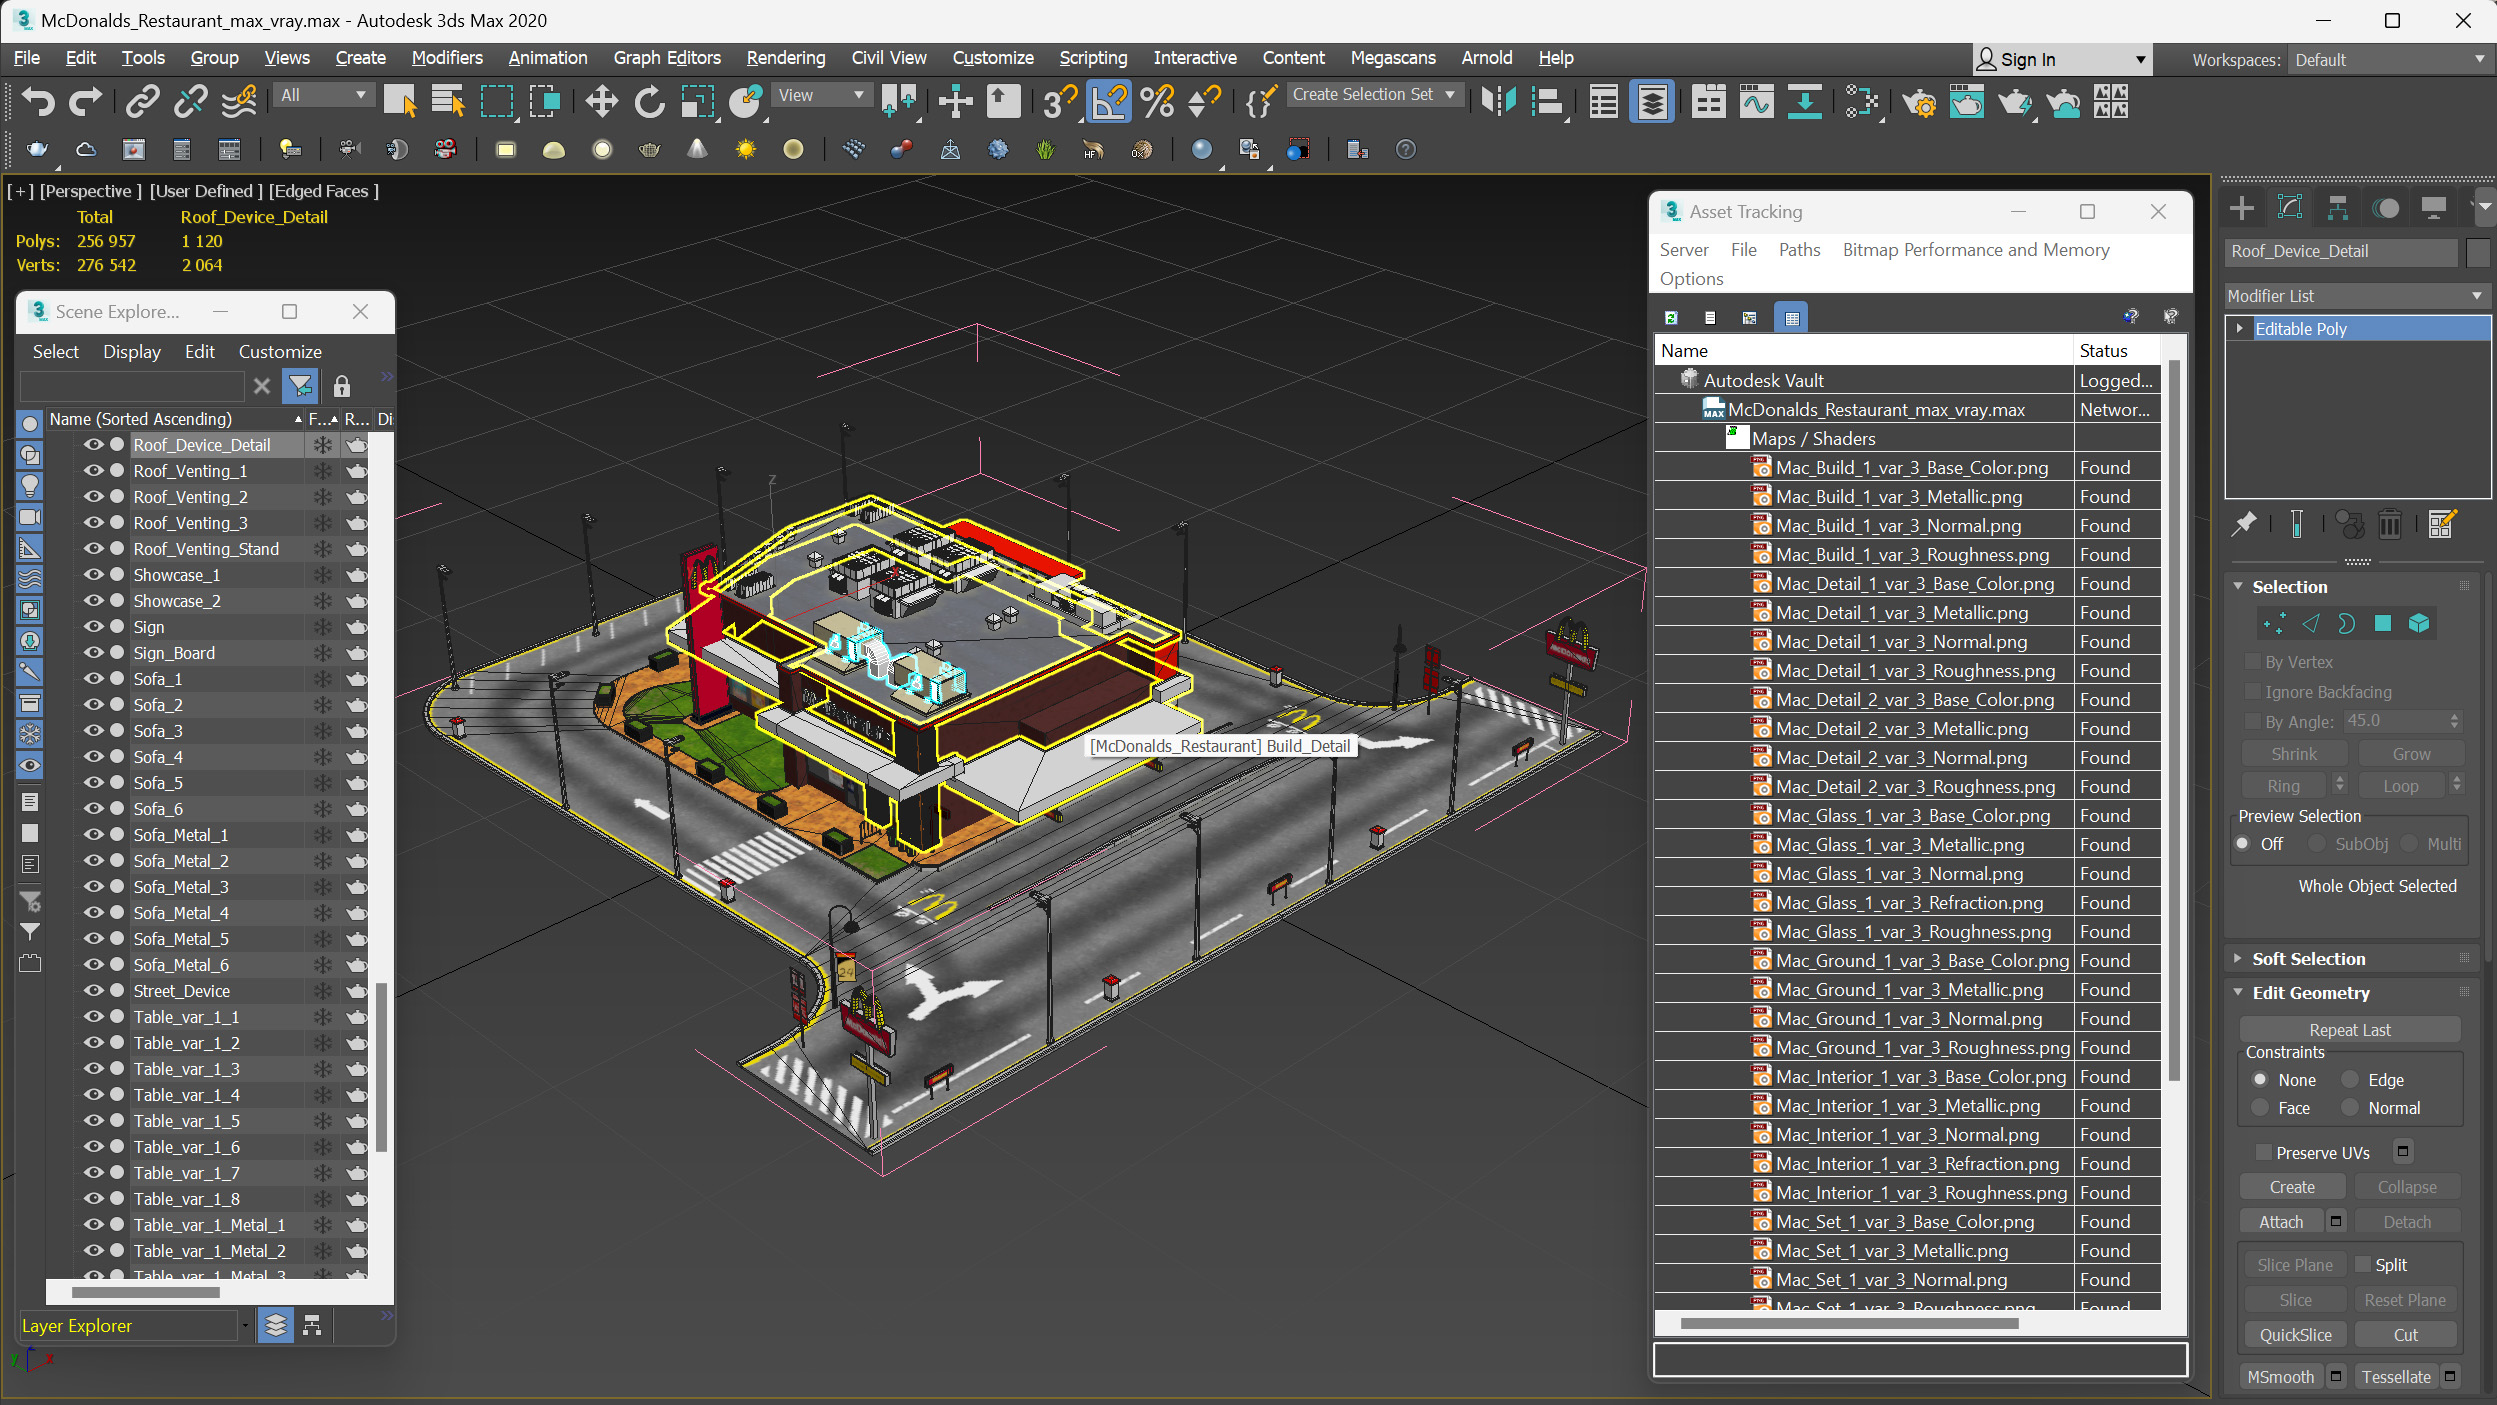Toggle the Layer Explorer toolbar icon
Screen dimensions: 2497x1405
click(x=1652, y=101)
